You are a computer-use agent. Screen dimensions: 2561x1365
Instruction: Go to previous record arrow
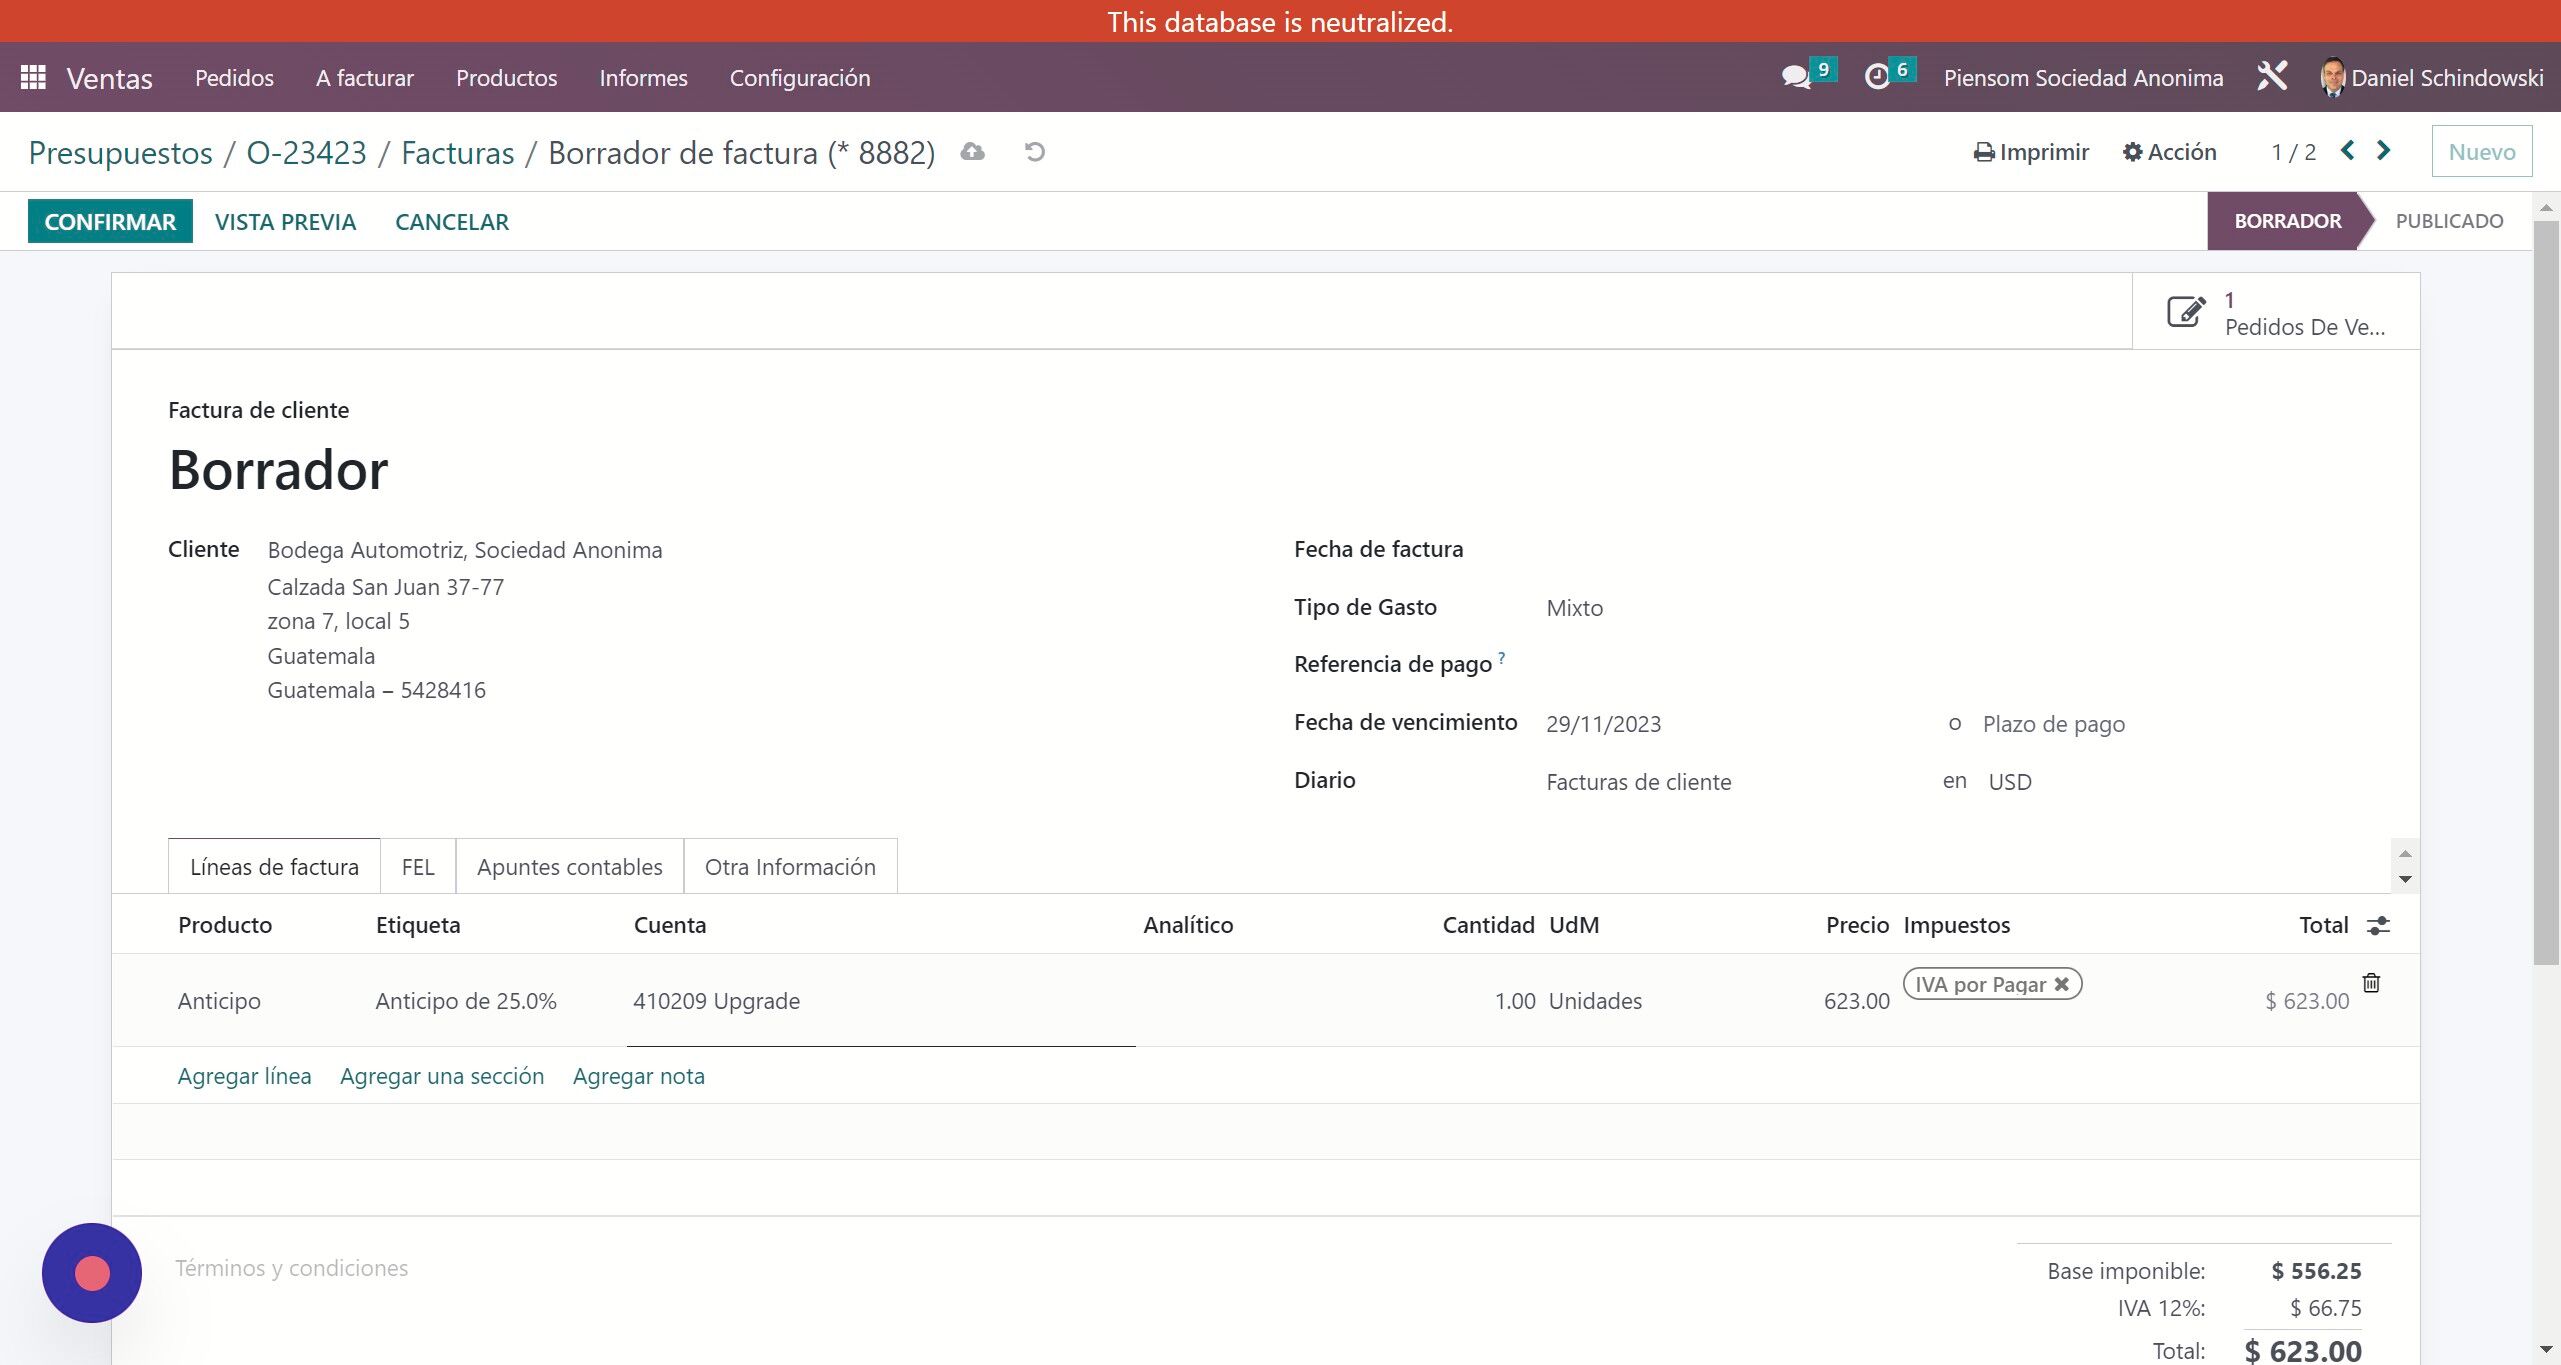tap(2348, 151)
